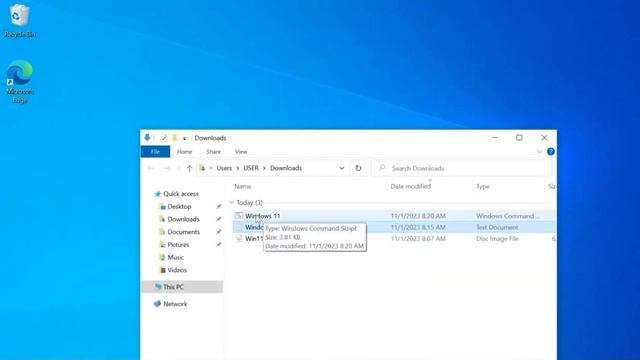This screenshot has width=640, height=360.
Task: Click the Search Downloads field
Action: pos(462,168)
